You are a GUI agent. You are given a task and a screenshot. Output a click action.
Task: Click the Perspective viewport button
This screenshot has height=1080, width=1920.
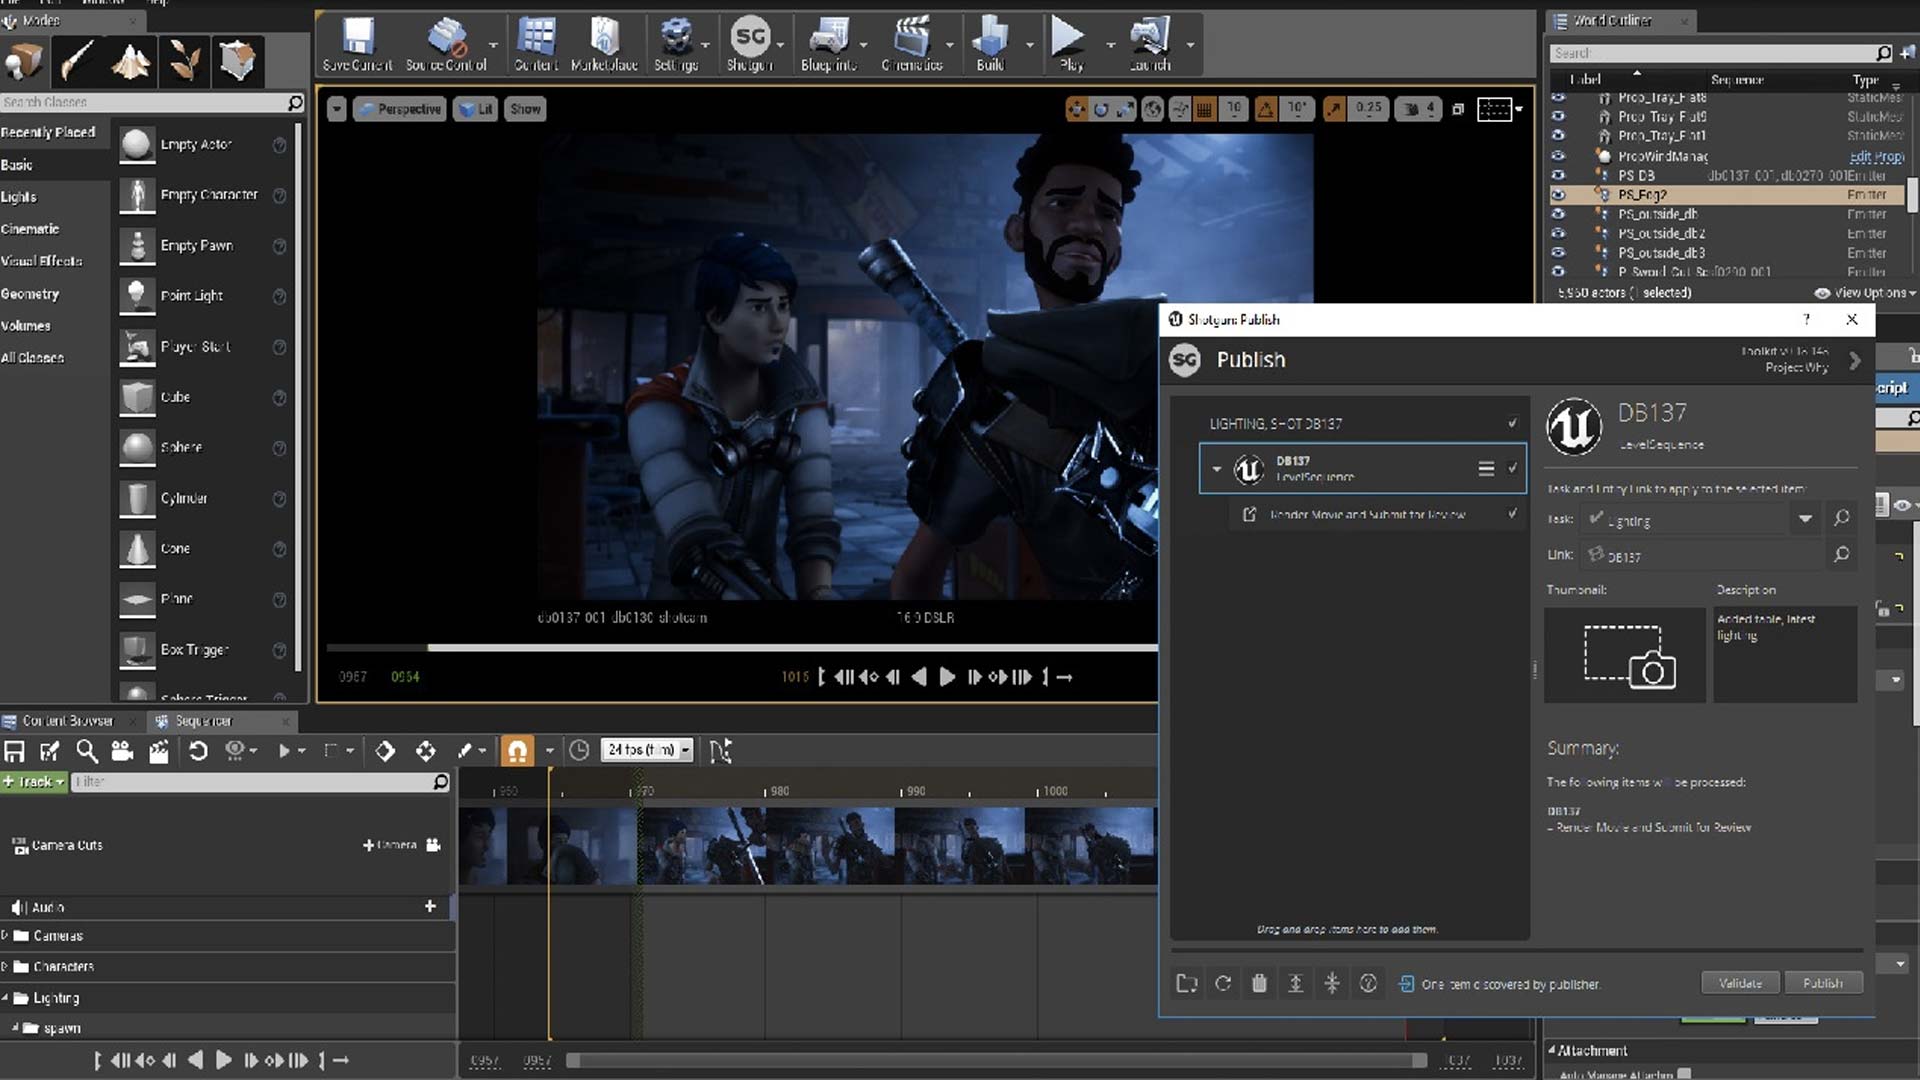399,109
